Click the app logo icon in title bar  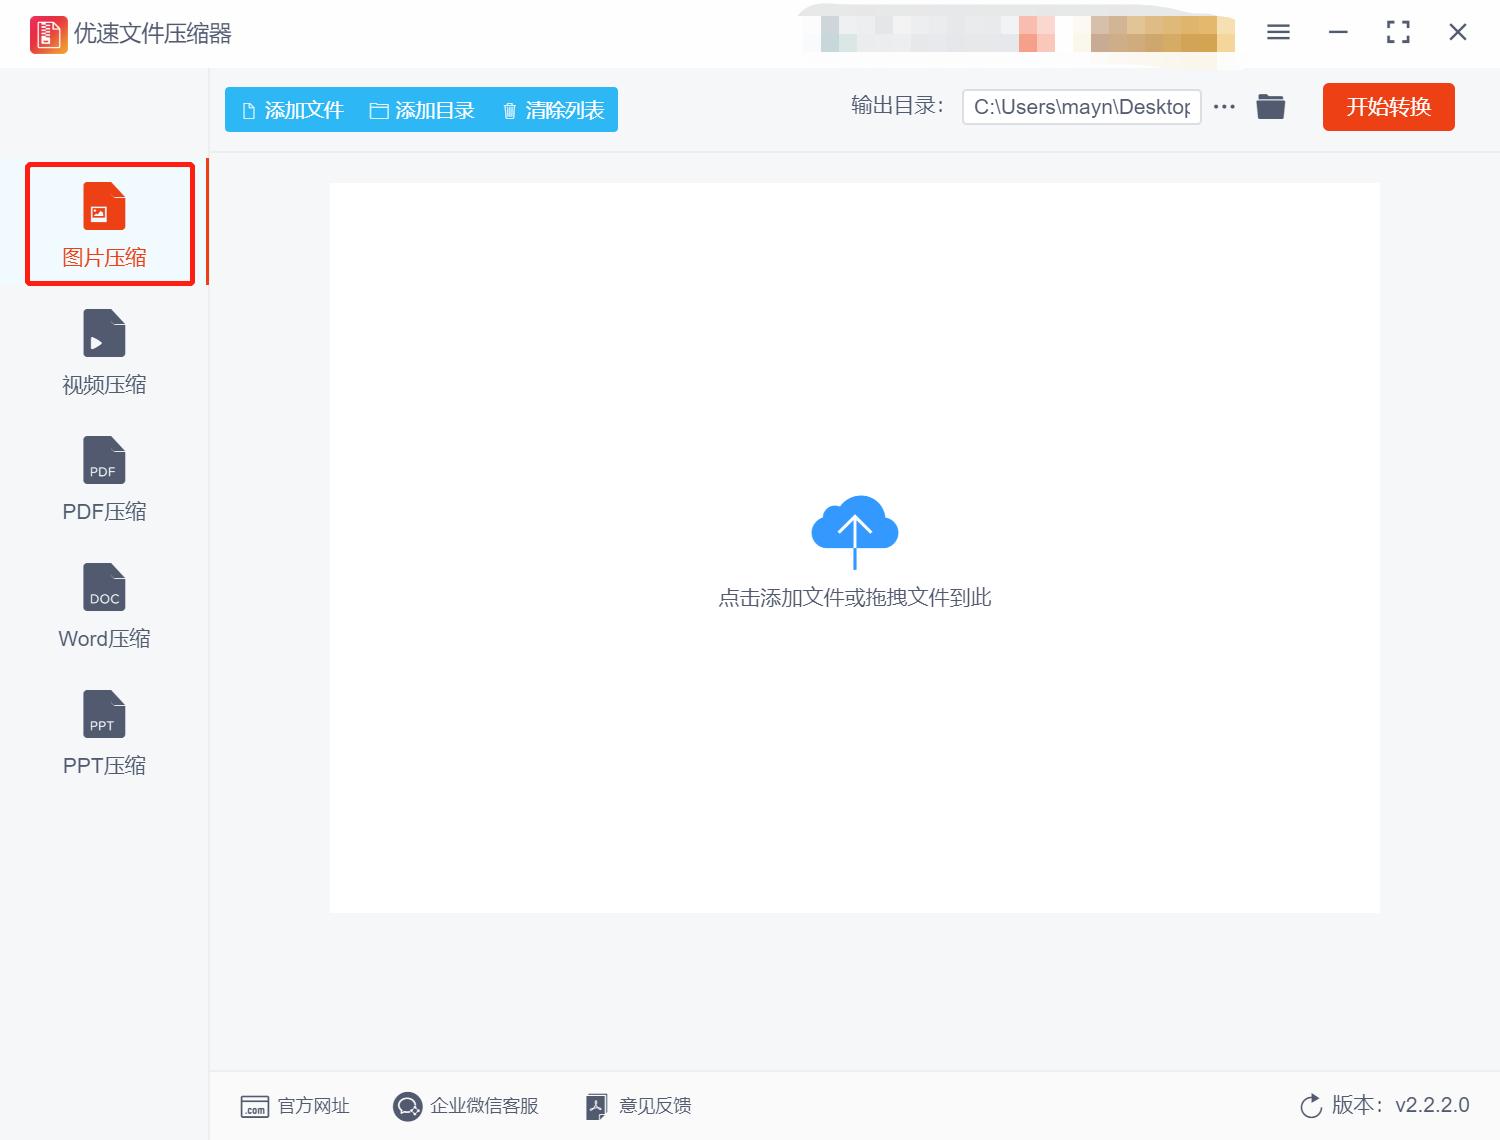coord(47,32)
